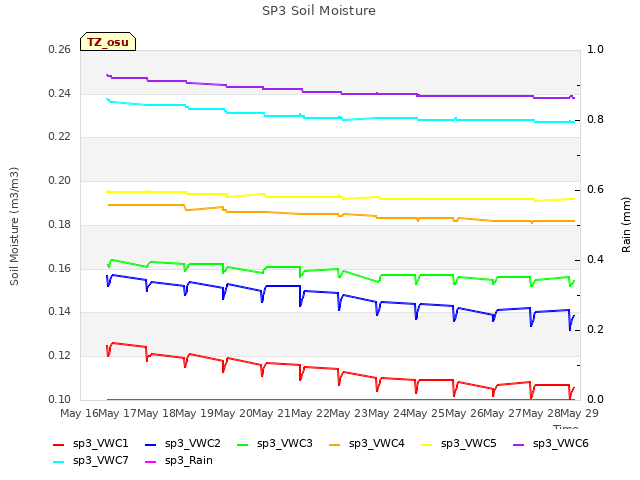Click the TZ_osu annotation label
Screen dimensions: 640x480
click(x=108, y=42)
